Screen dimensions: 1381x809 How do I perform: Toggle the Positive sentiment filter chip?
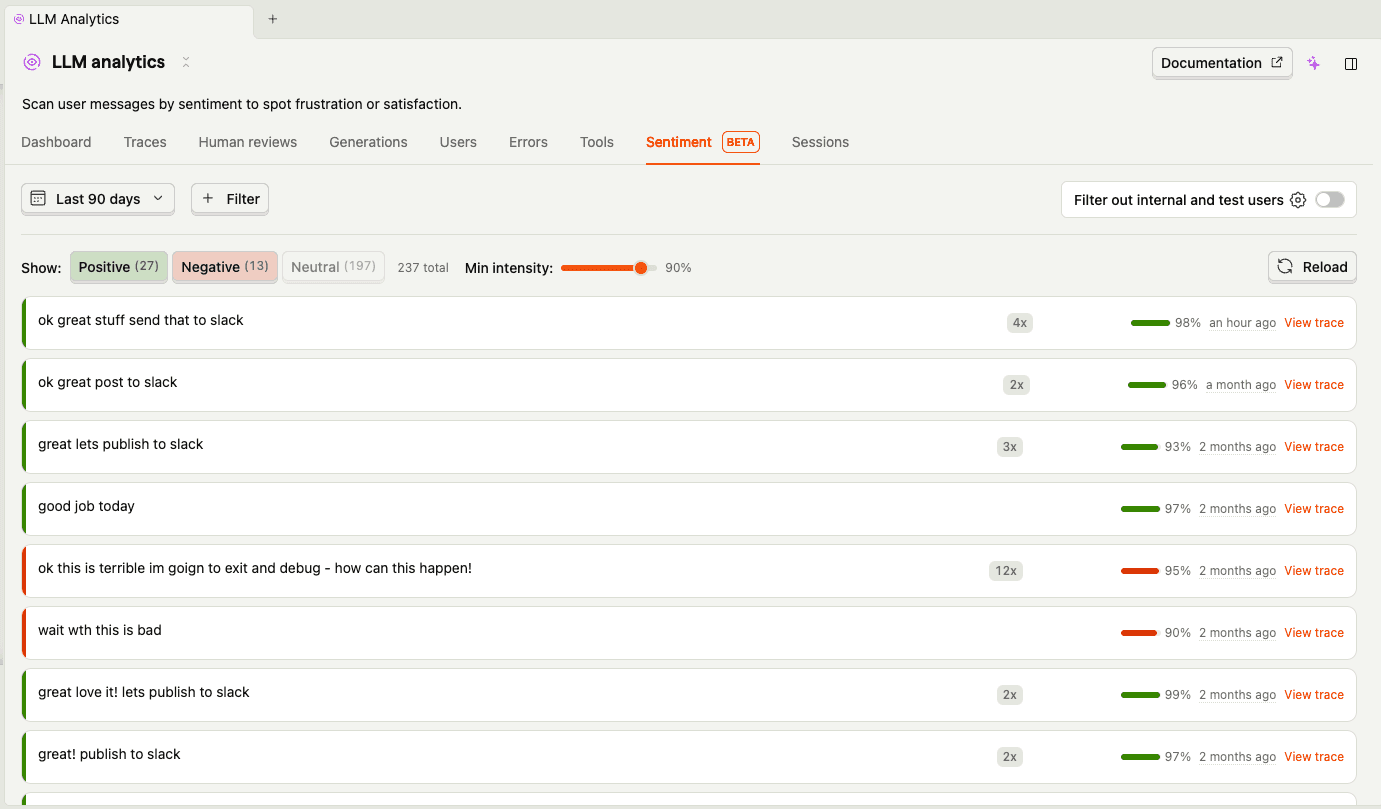tap(118, 267)
